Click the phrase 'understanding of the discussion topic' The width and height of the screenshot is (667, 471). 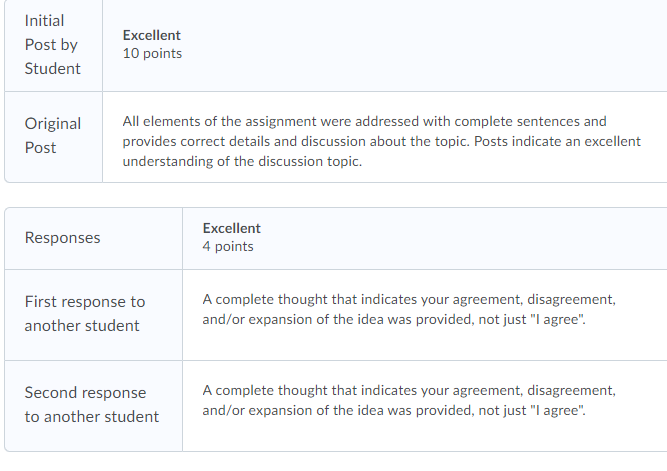tap(241, 161)
